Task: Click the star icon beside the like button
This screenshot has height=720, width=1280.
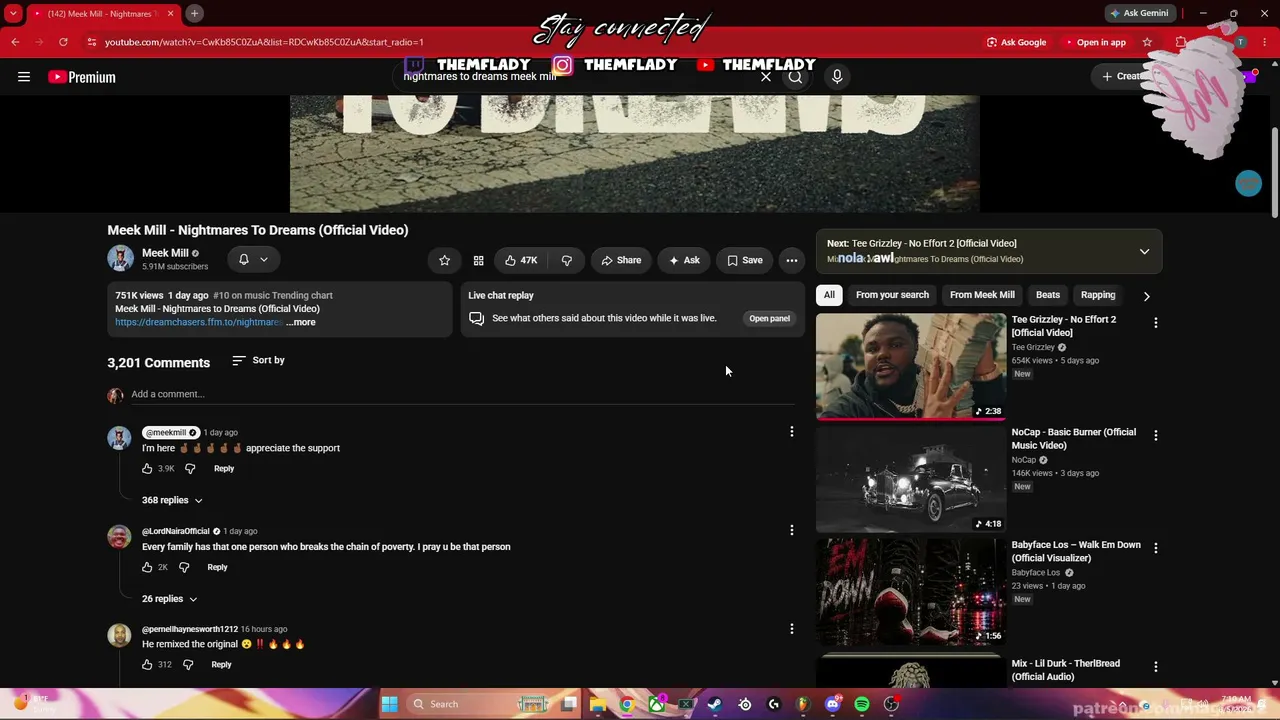Action: (x=445, y=260)
